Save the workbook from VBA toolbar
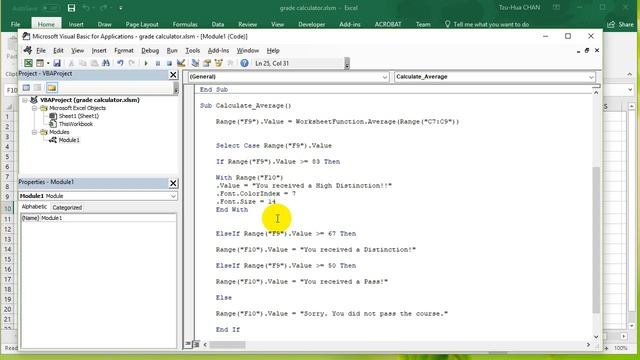The width and height of the screenshot is (640, 360). click(x=57, y=63)
